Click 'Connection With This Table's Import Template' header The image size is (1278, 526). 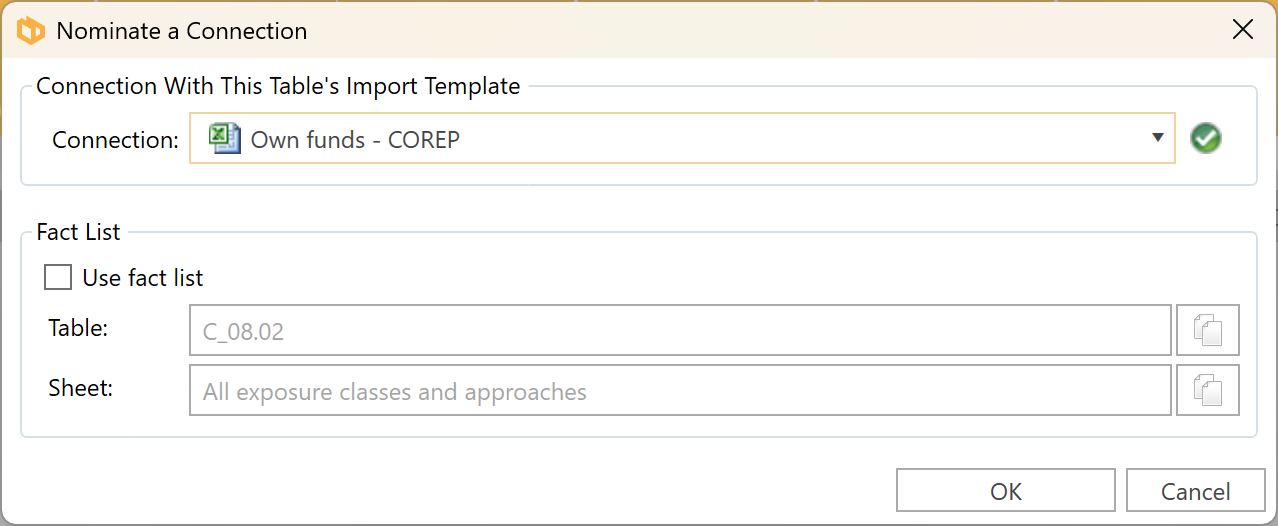pos(278,86)
